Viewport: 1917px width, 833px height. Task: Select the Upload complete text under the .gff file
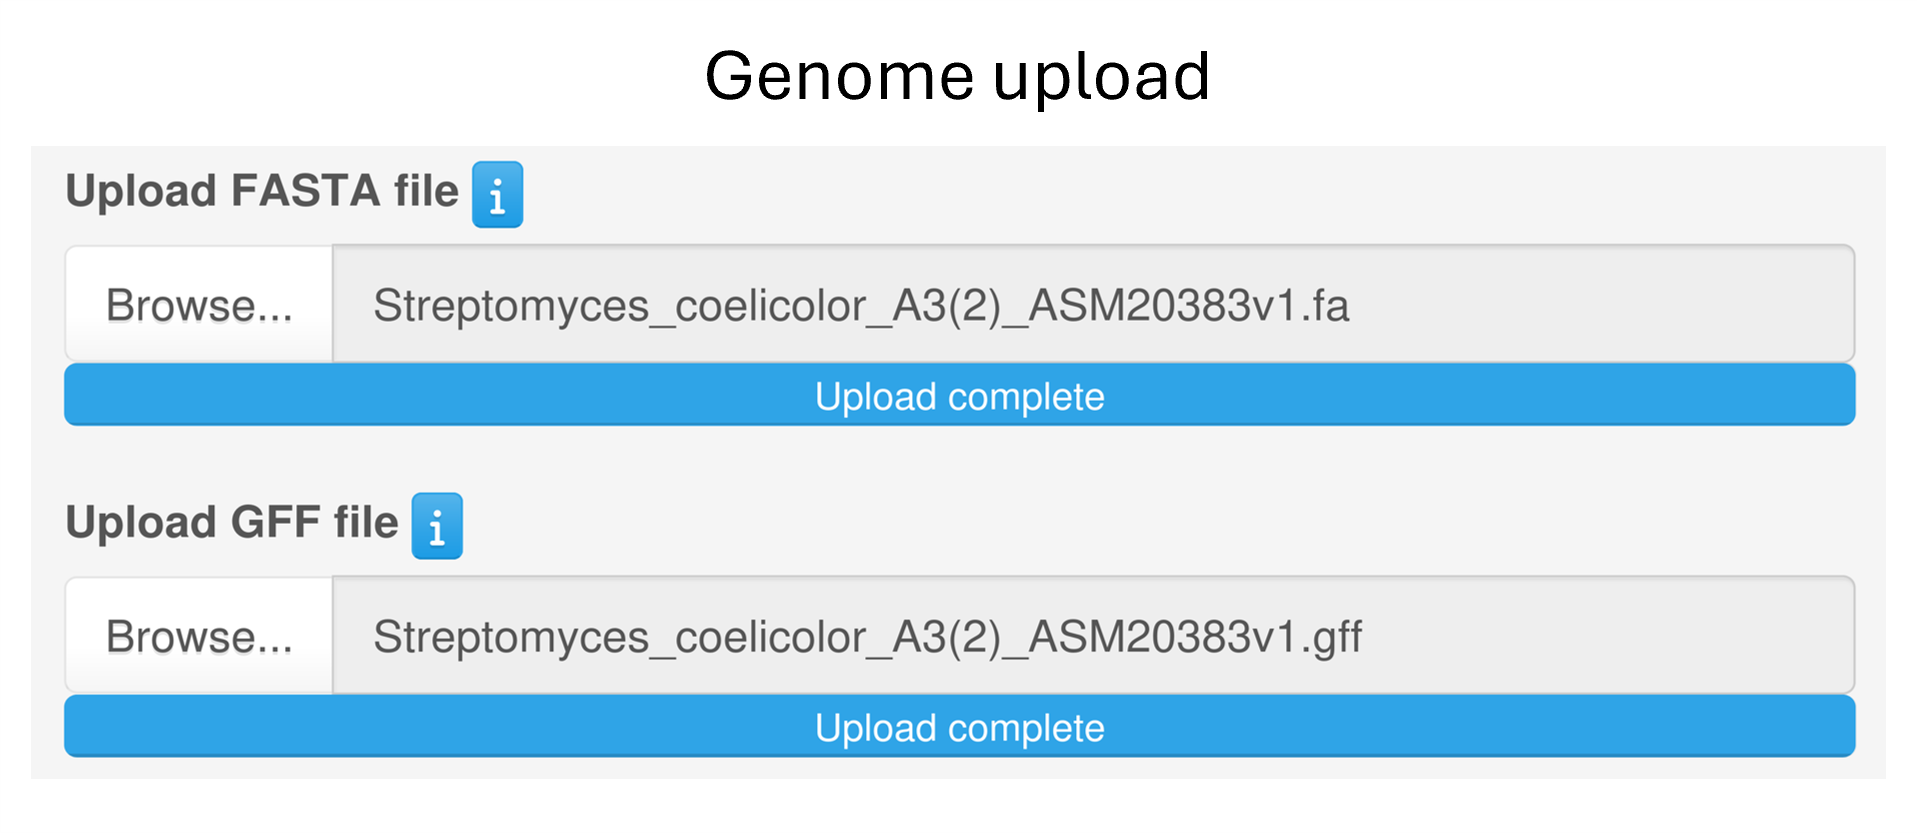(959, 728)
